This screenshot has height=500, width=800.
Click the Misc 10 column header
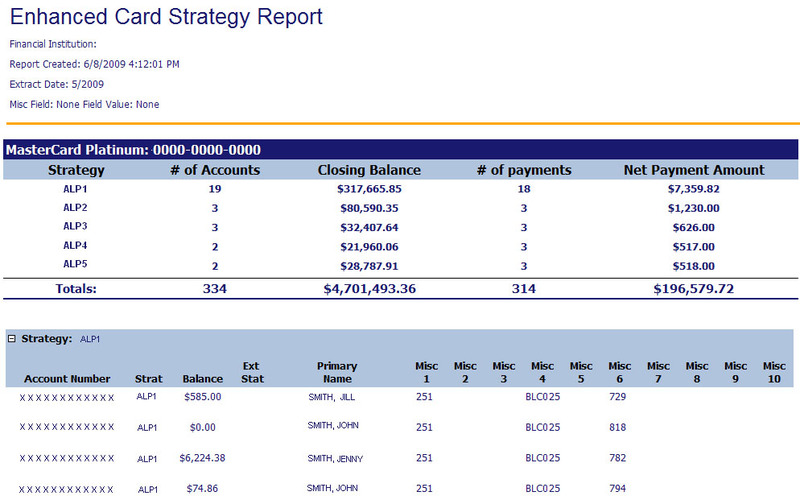(x=774, y=373)
